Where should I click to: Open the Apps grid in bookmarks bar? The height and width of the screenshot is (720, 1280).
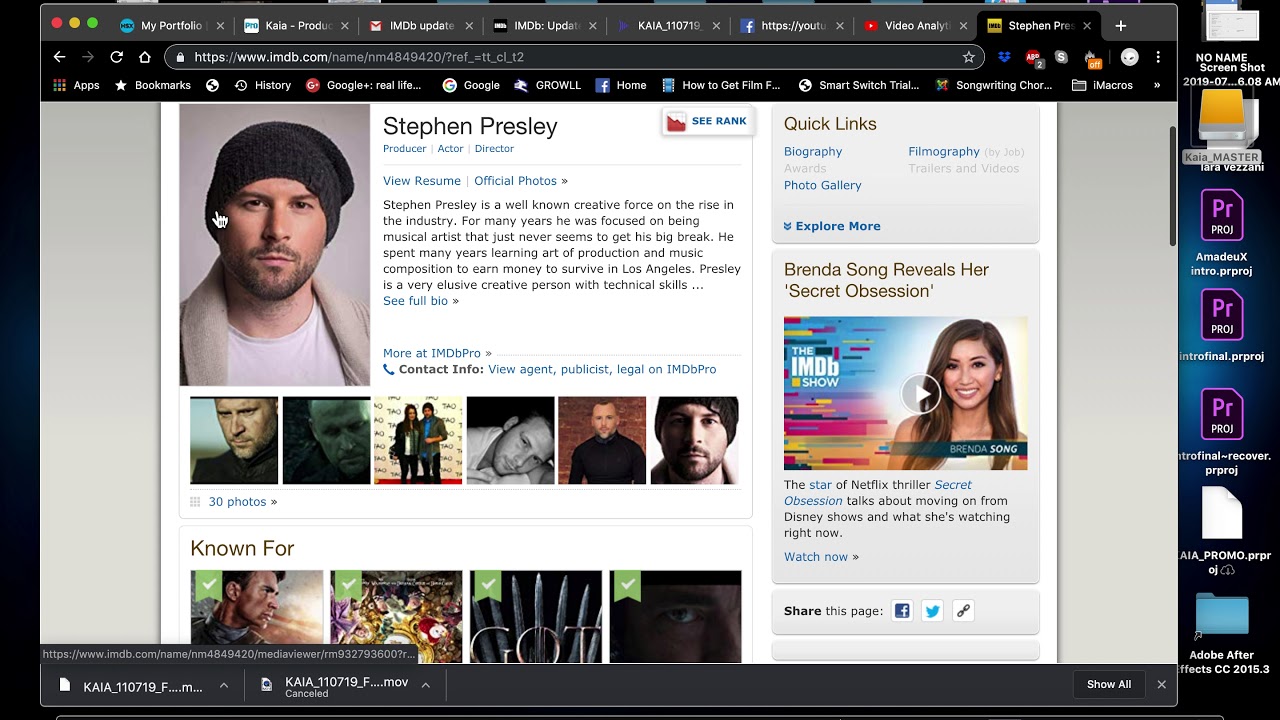pos(77,85)
